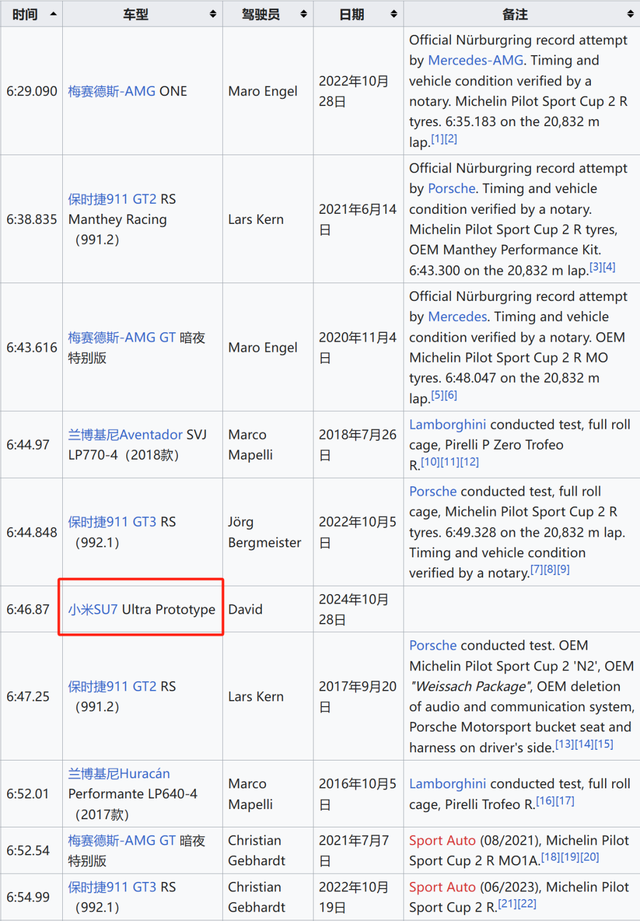Open citation [11] reference

coord(450,462)
